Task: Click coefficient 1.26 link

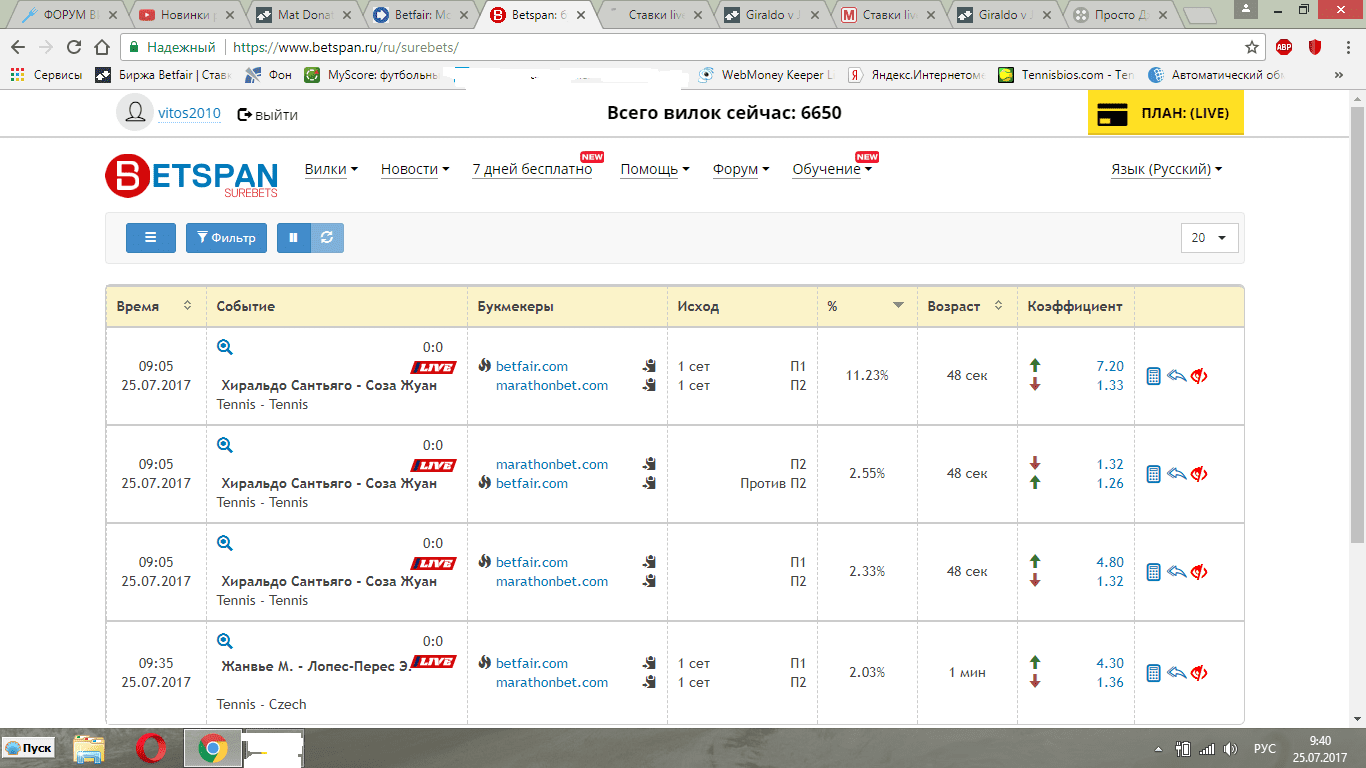Action: (1110, 483)
